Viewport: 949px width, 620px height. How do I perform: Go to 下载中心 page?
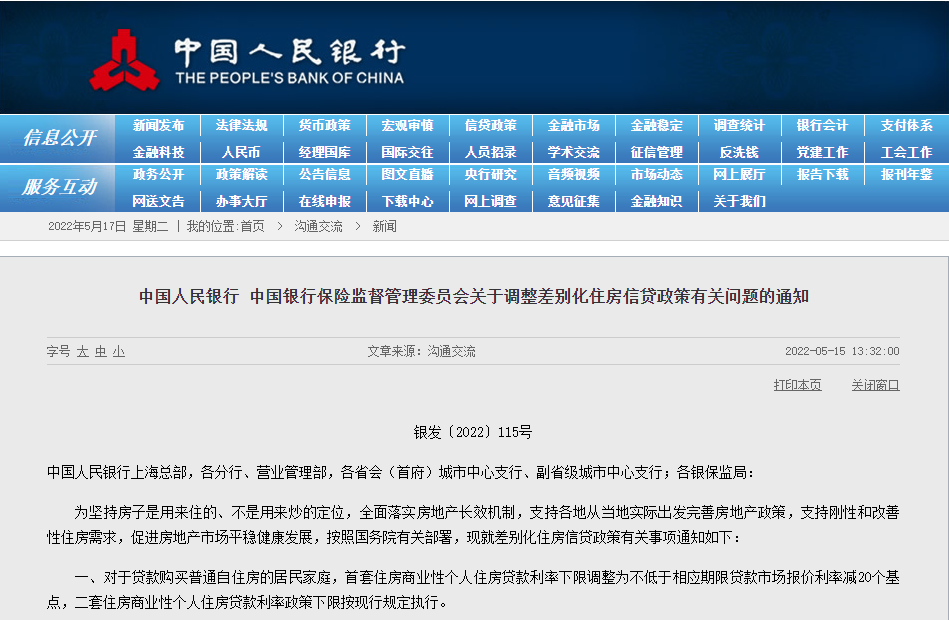(x=407, y=201)
